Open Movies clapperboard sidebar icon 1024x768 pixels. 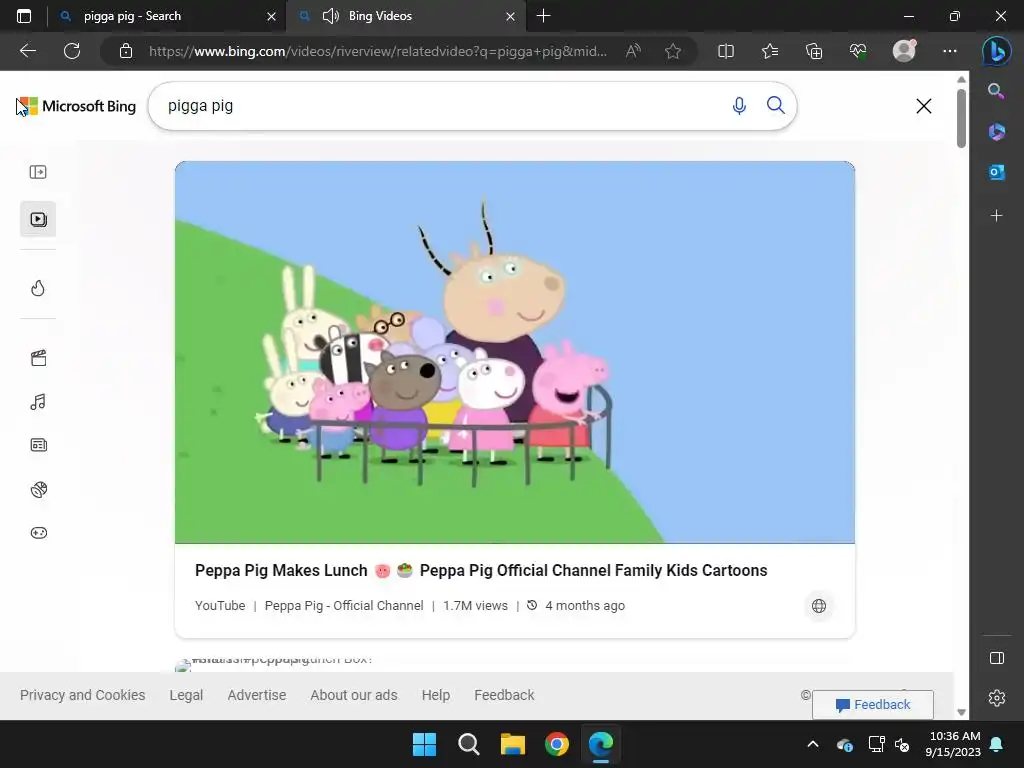[38, 358]
